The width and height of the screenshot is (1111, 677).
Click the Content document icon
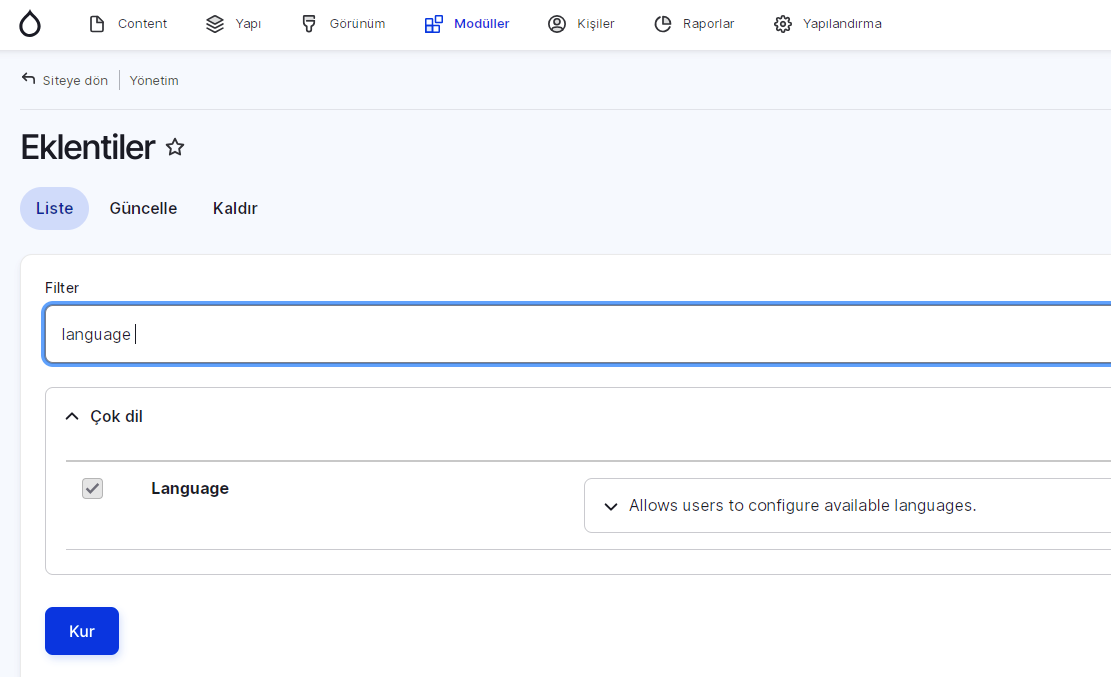point(97,24)
